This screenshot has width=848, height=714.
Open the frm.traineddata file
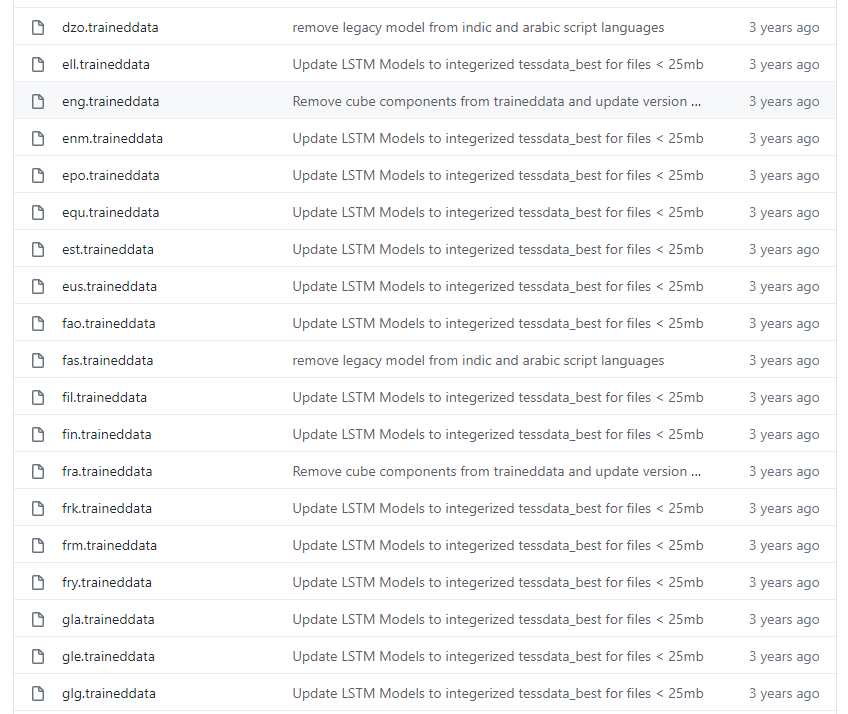pos(109,545)
